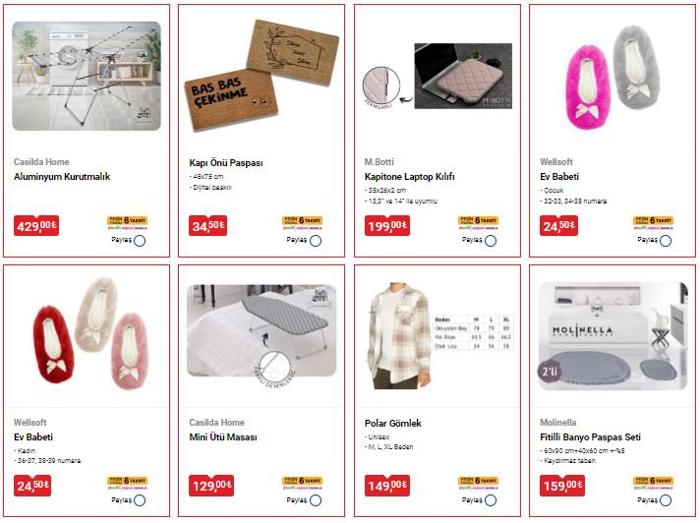Toggle Paylaş circle for Fitilli Banyo Paspas Seti

pos(666,501)
